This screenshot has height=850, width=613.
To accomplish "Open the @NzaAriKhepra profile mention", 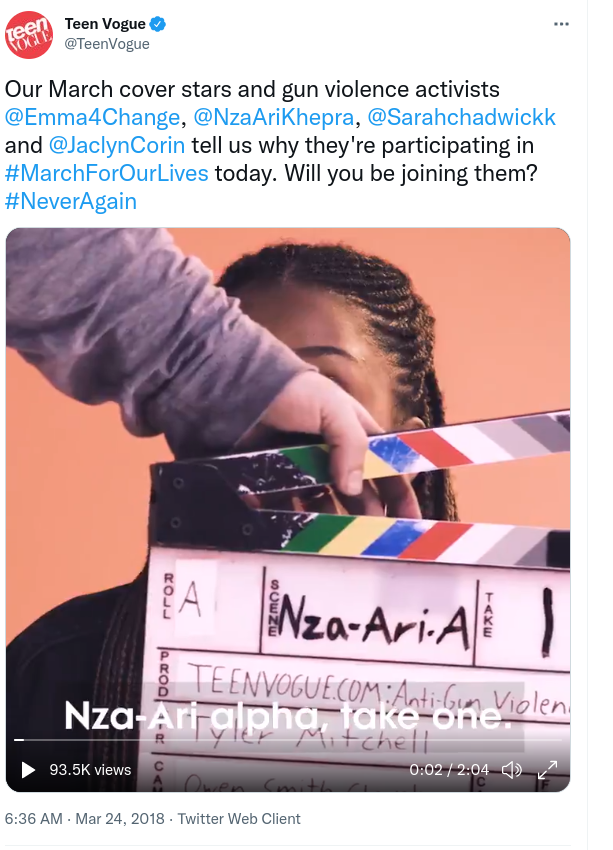I will click(x=273, y=117).
